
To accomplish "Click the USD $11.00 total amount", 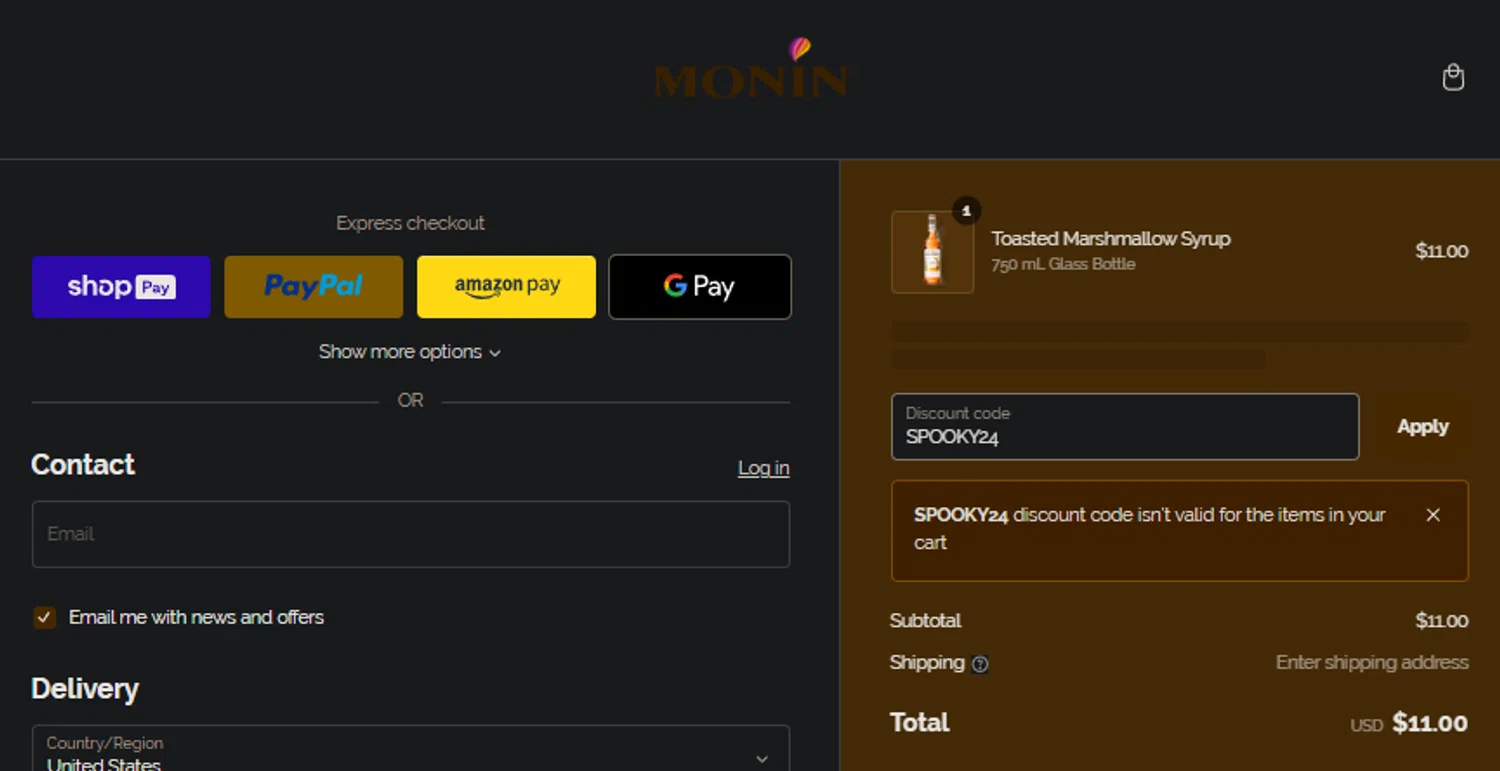I will tap(1409, 724).
